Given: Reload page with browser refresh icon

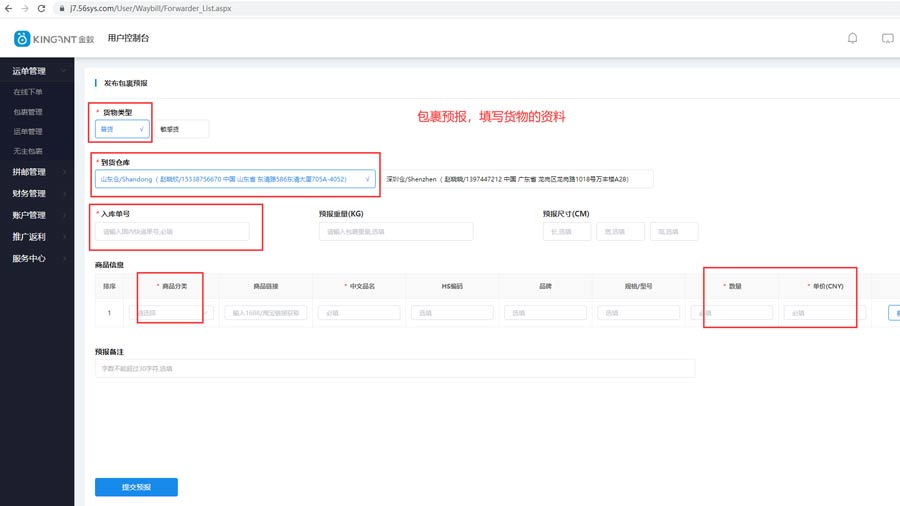Looking at the screenshot, I should coord(41,7).
